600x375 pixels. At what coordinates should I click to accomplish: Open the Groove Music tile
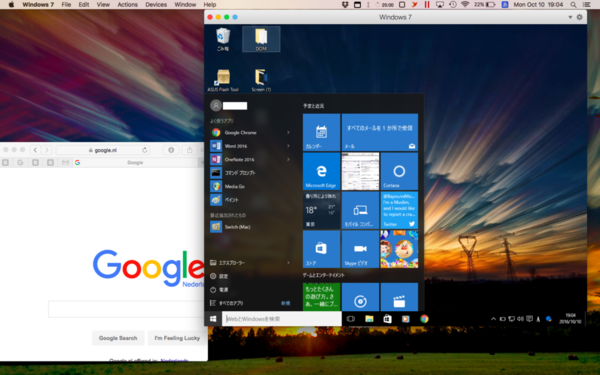tap(360, 297)
